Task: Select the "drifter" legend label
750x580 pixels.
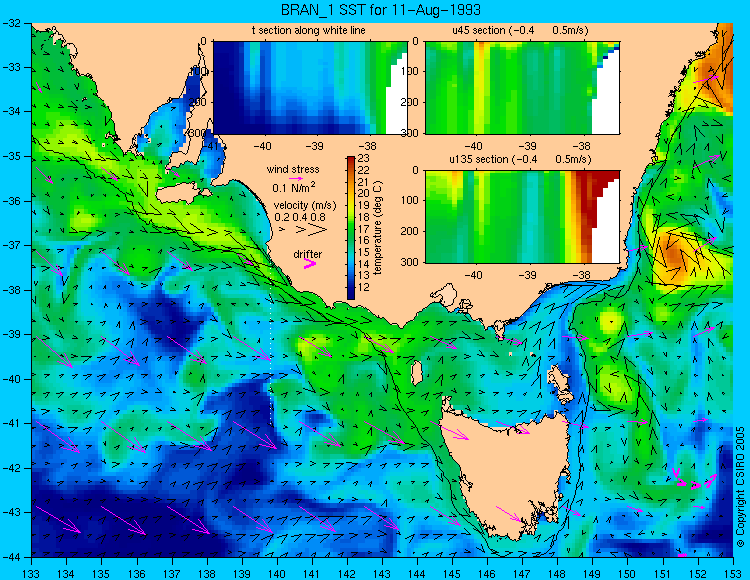Action: pos(308,254)
